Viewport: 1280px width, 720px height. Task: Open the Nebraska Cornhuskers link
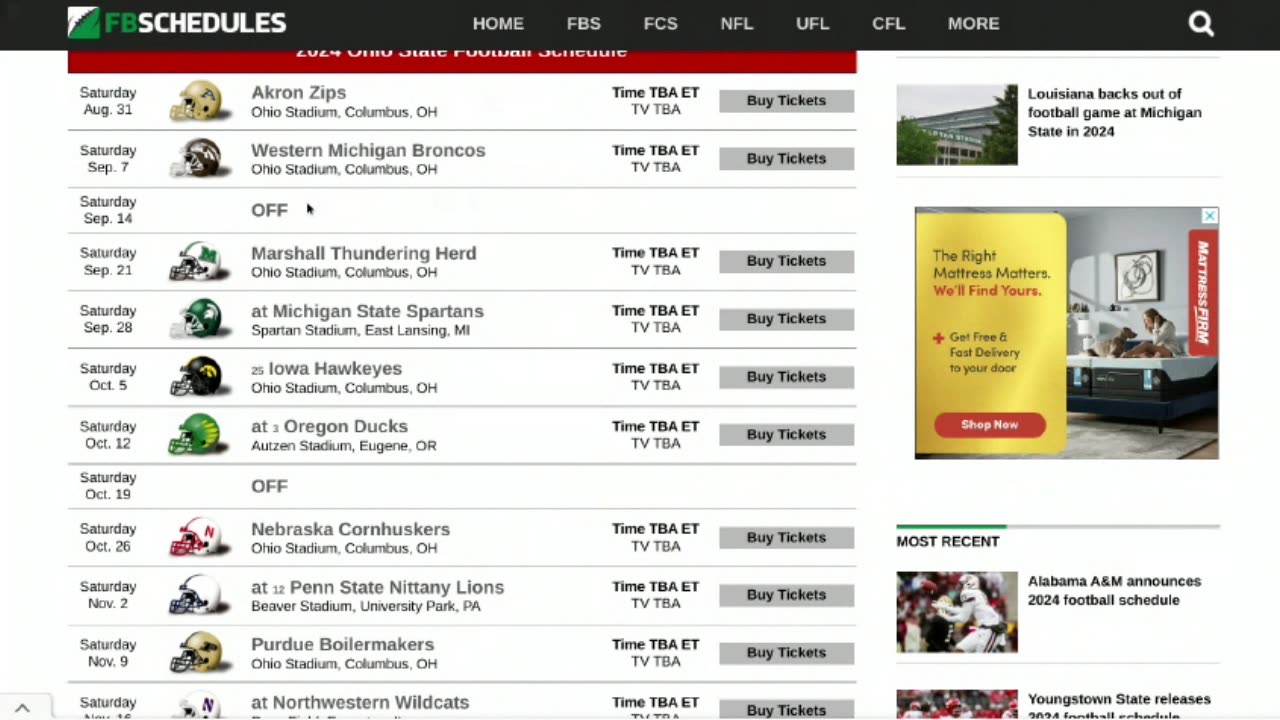coord(350,529)
